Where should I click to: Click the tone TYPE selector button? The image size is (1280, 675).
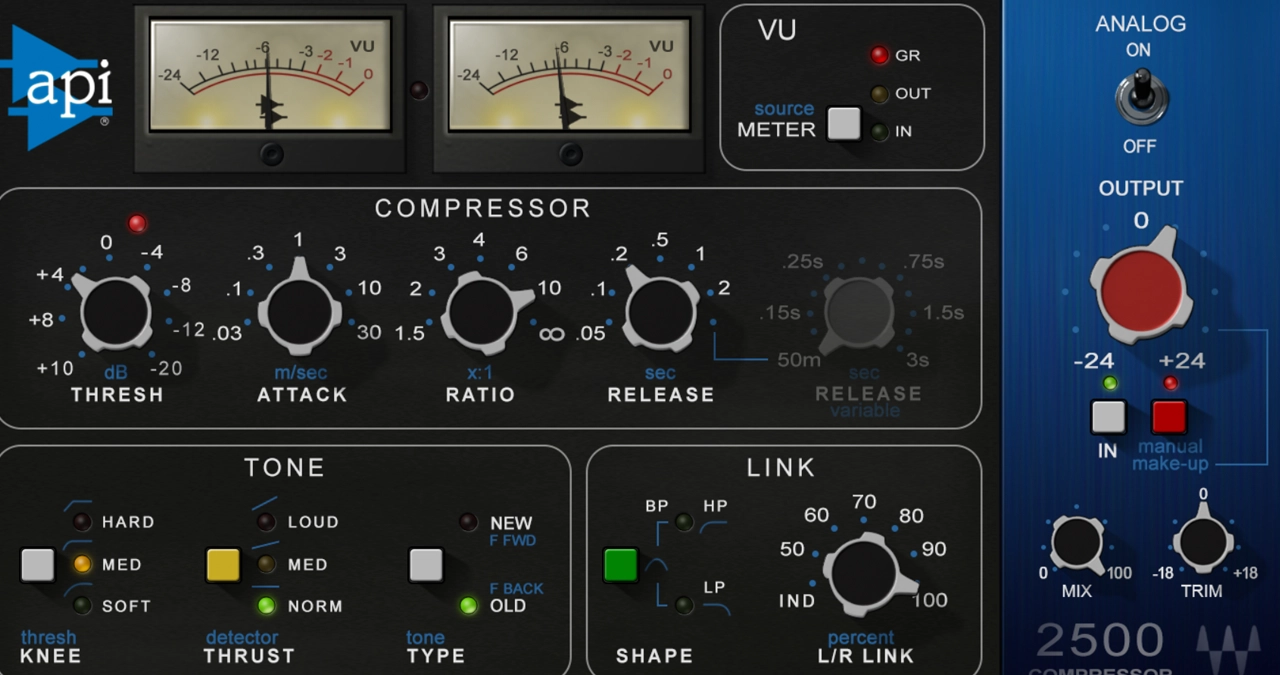(x=426, y=564)
